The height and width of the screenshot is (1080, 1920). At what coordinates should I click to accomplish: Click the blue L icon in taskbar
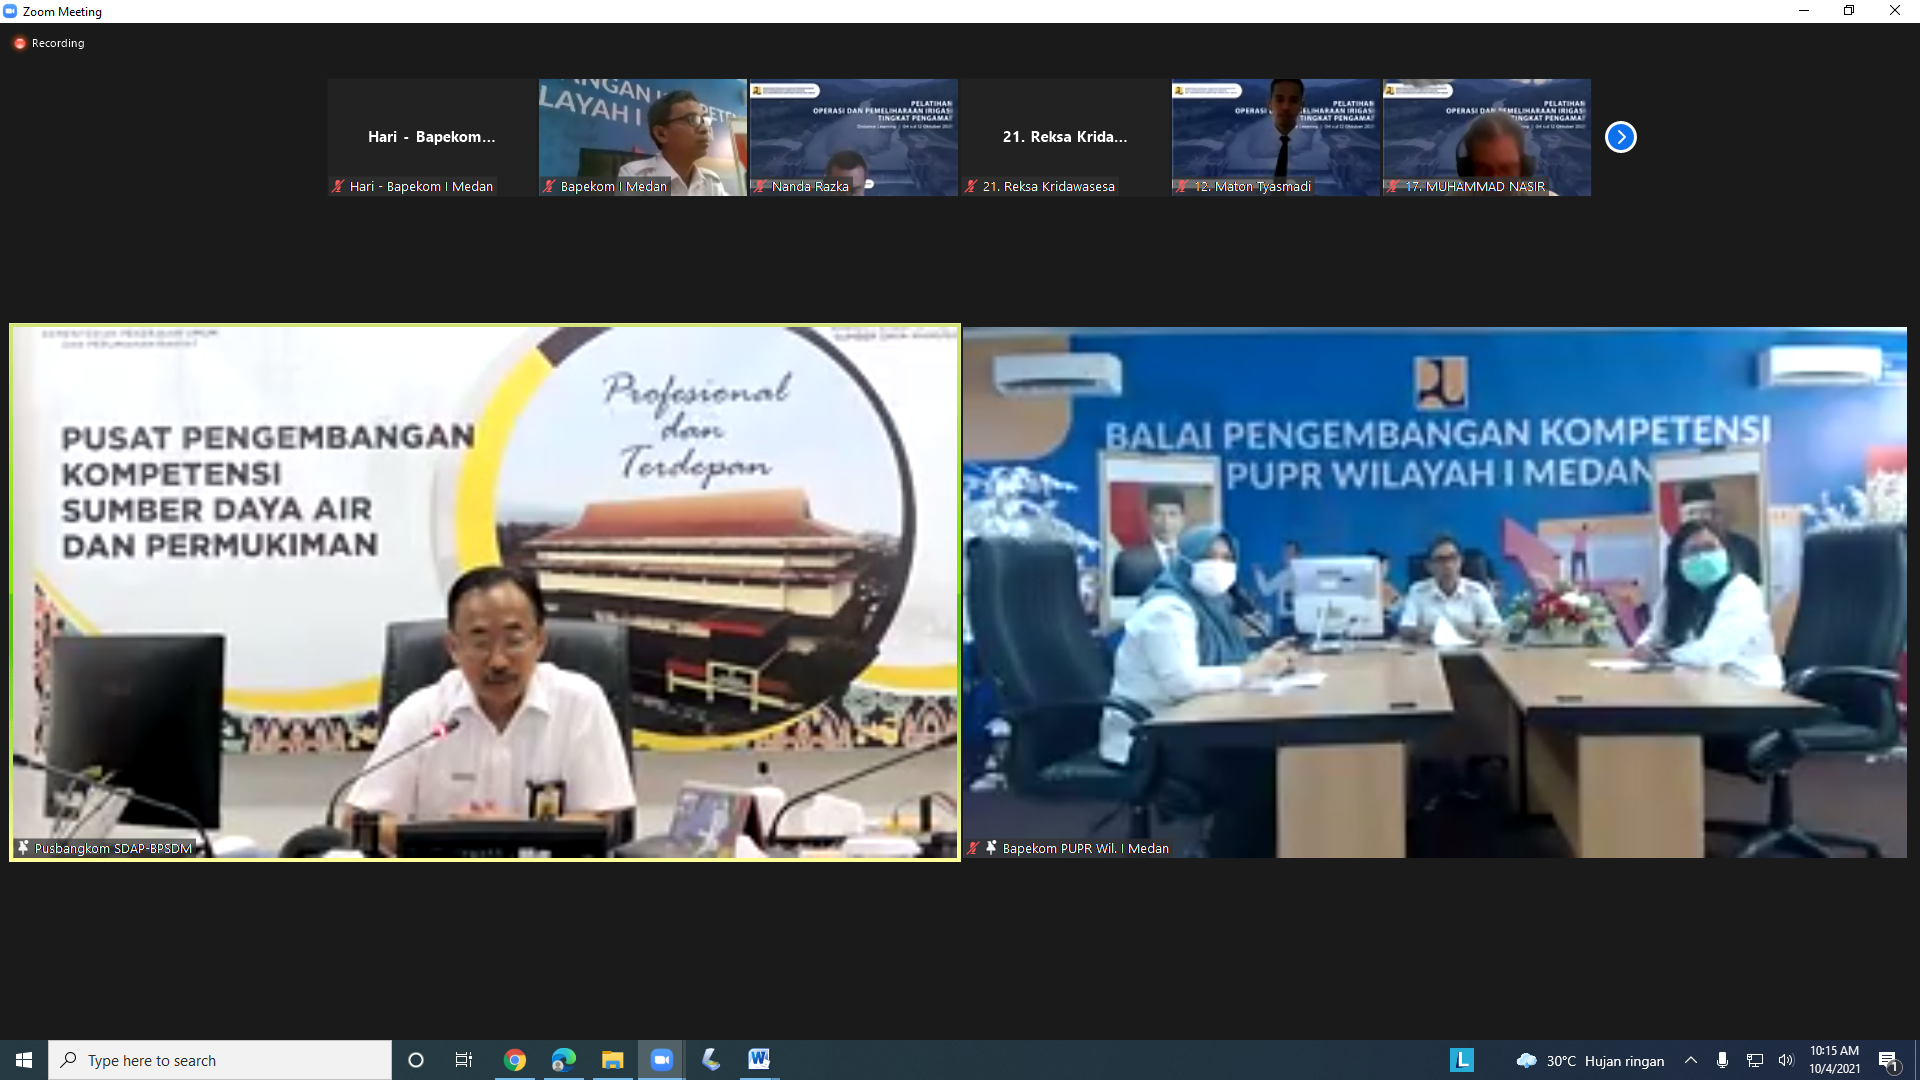[1462, 1060]
